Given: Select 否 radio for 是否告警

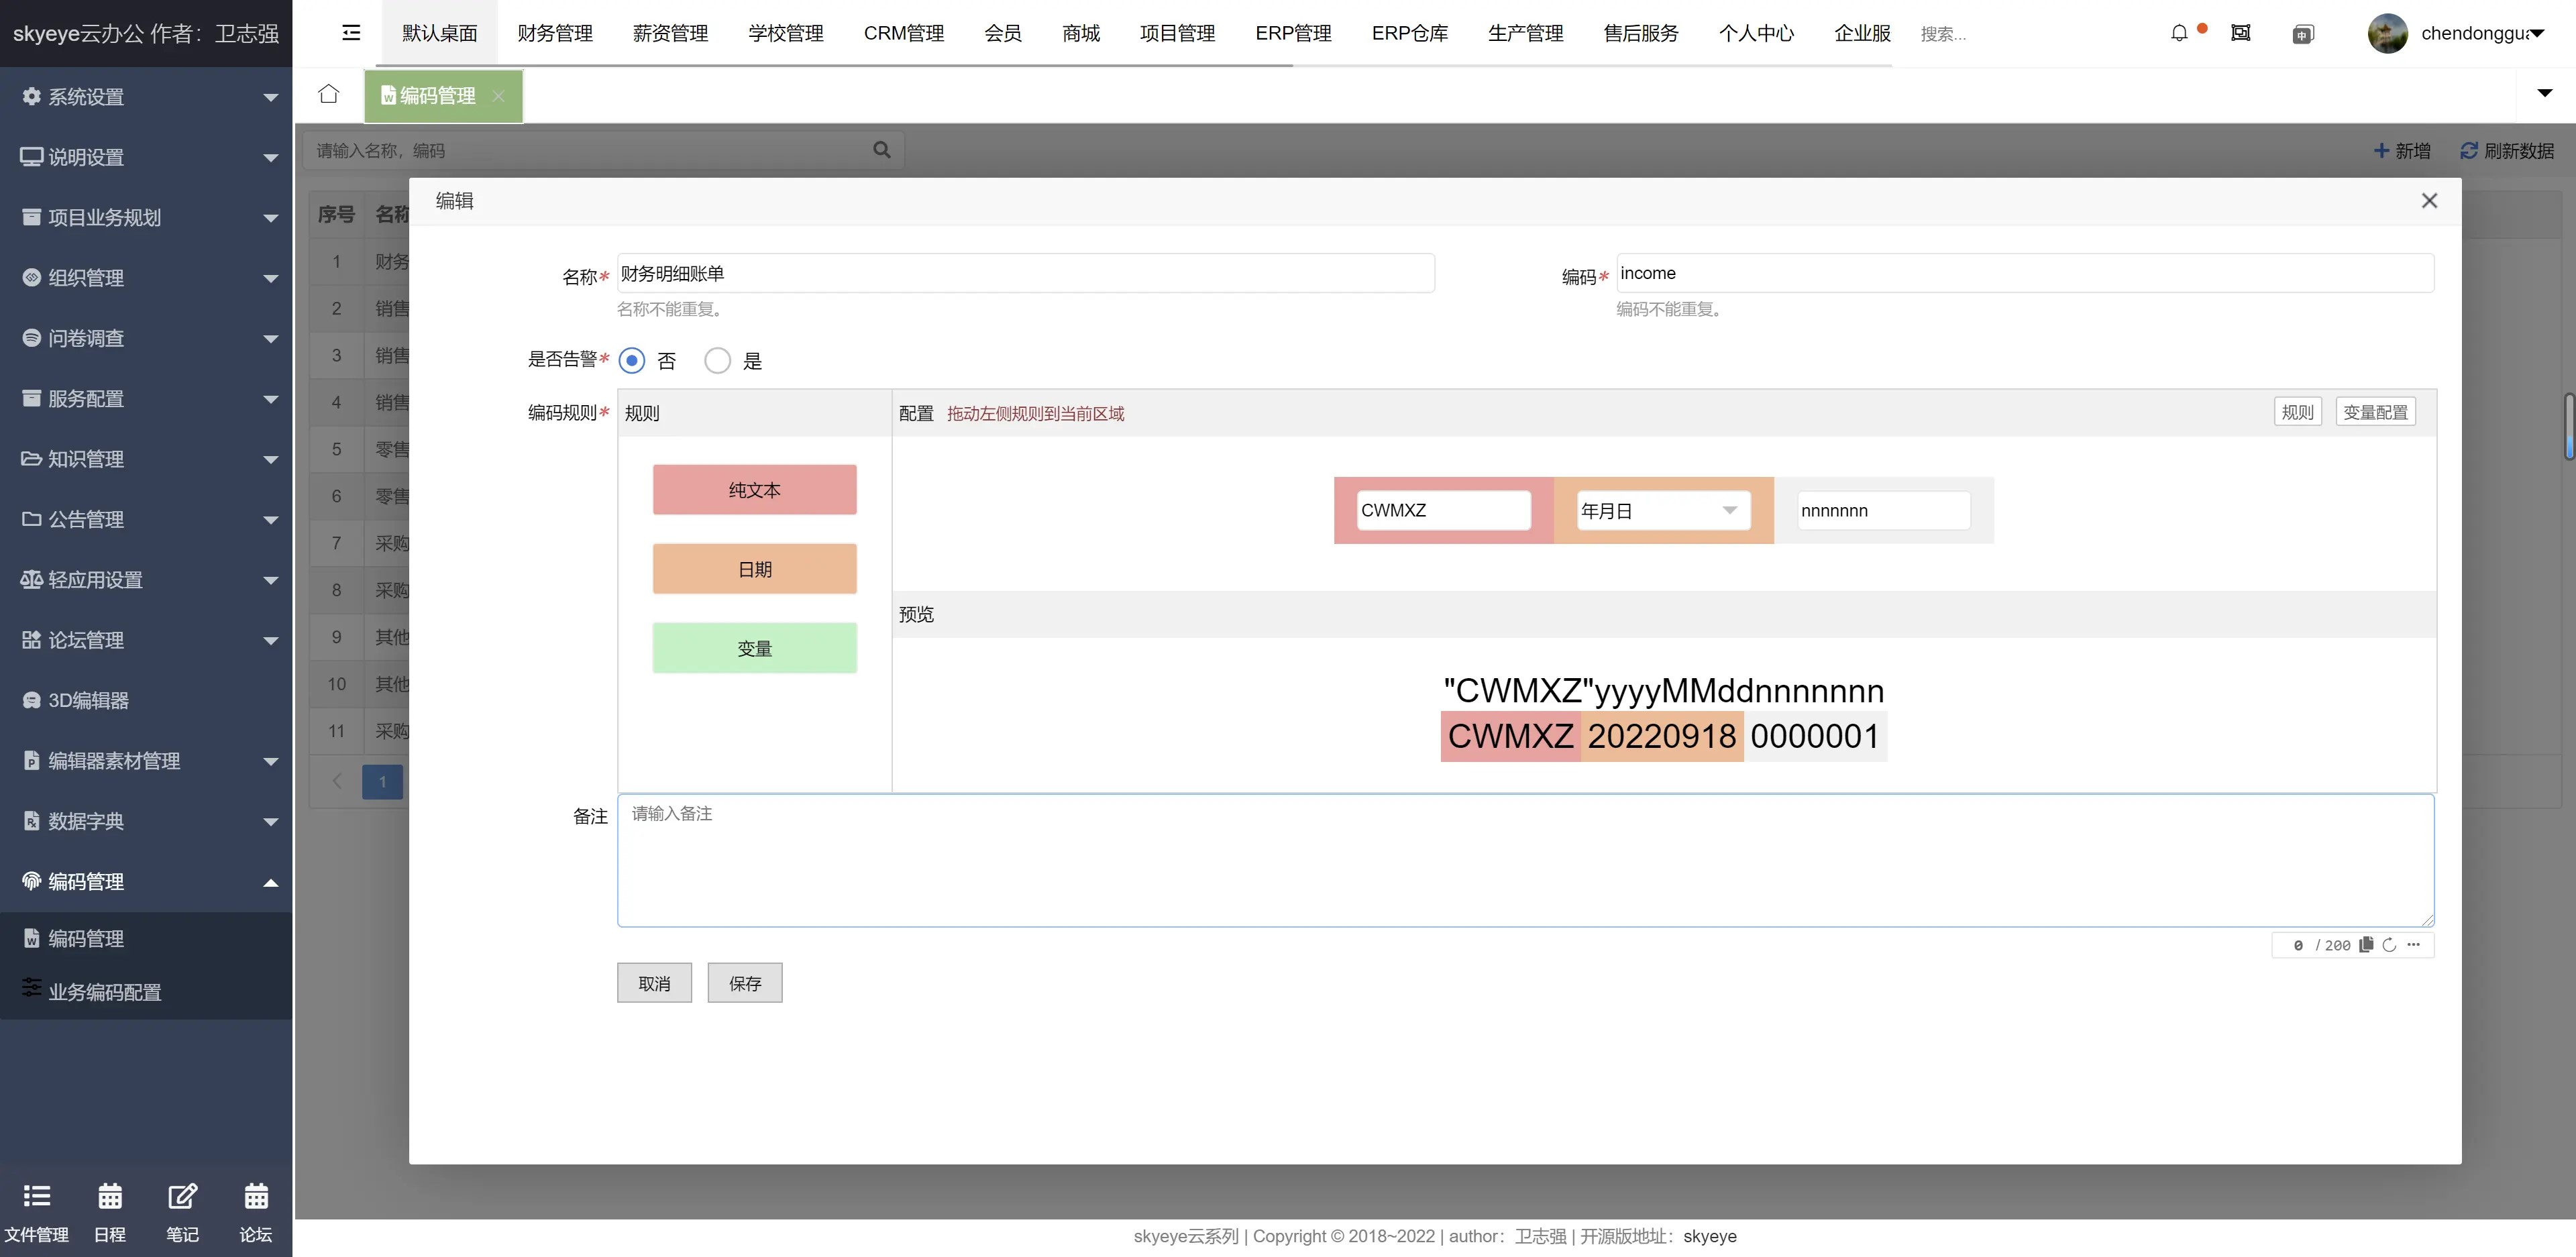Looking at the screenshot, I should [632, 361].
